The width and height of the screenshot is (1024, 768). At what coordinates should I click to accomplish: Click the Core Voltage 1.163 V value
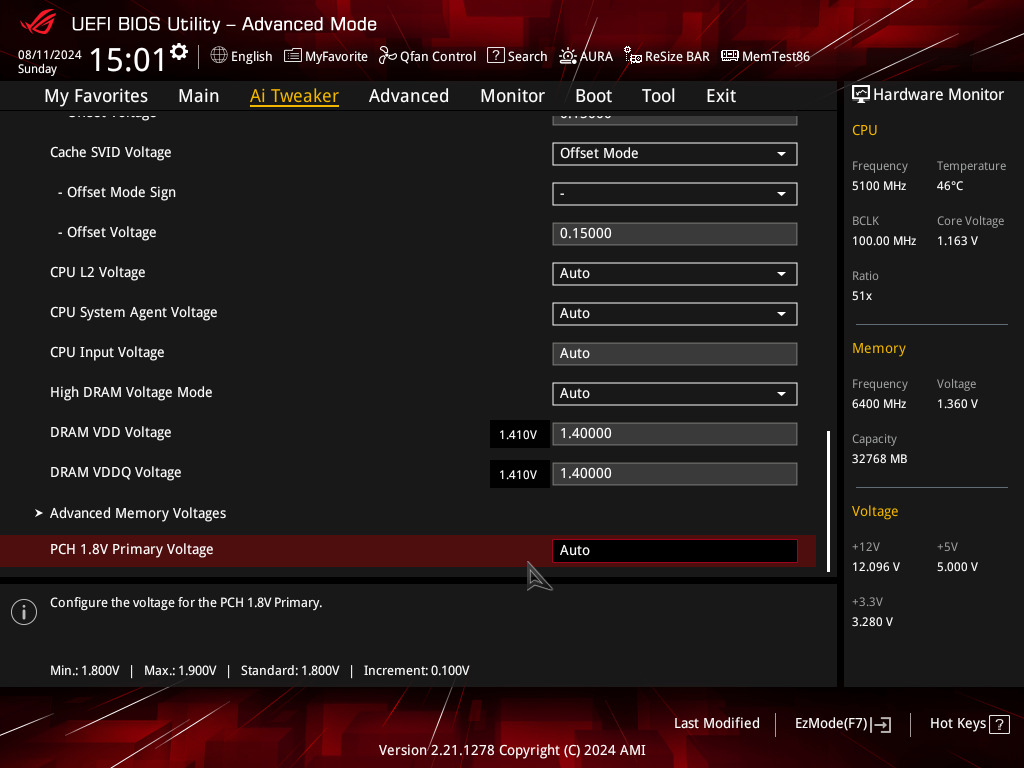coord(957,241)
